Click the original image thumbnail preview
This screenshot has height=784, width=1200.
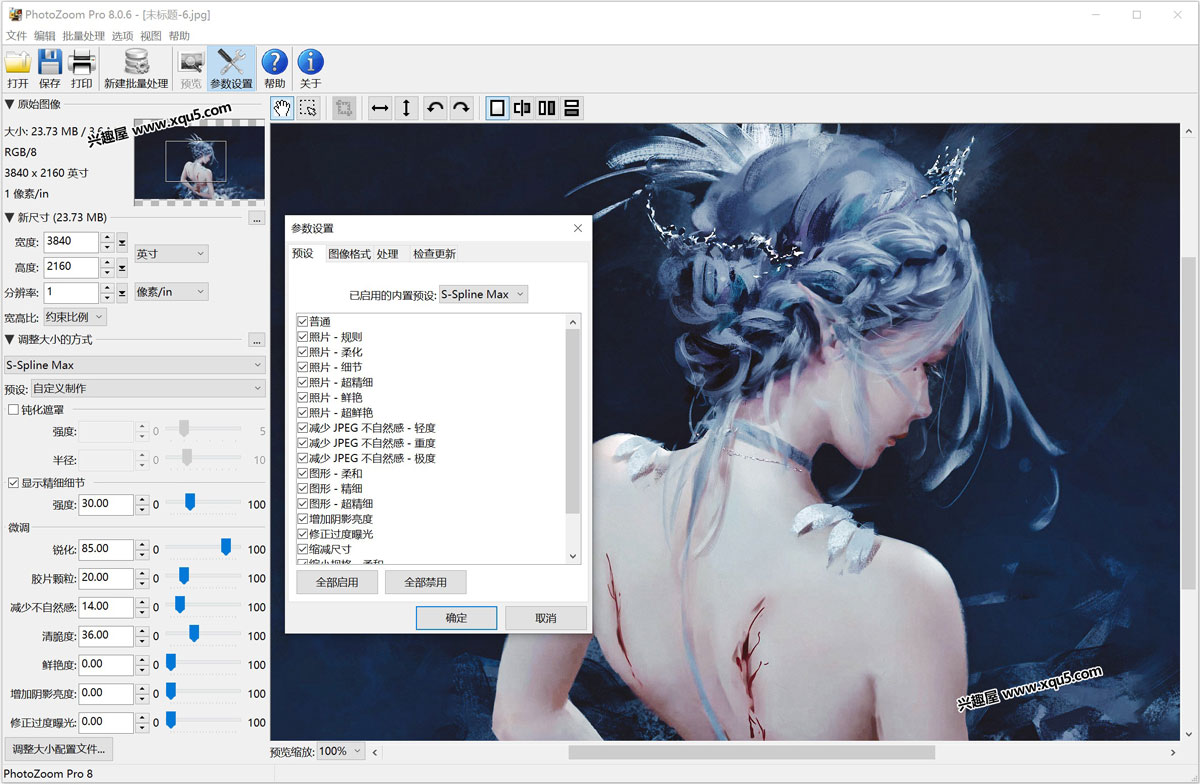pos(200,162)
